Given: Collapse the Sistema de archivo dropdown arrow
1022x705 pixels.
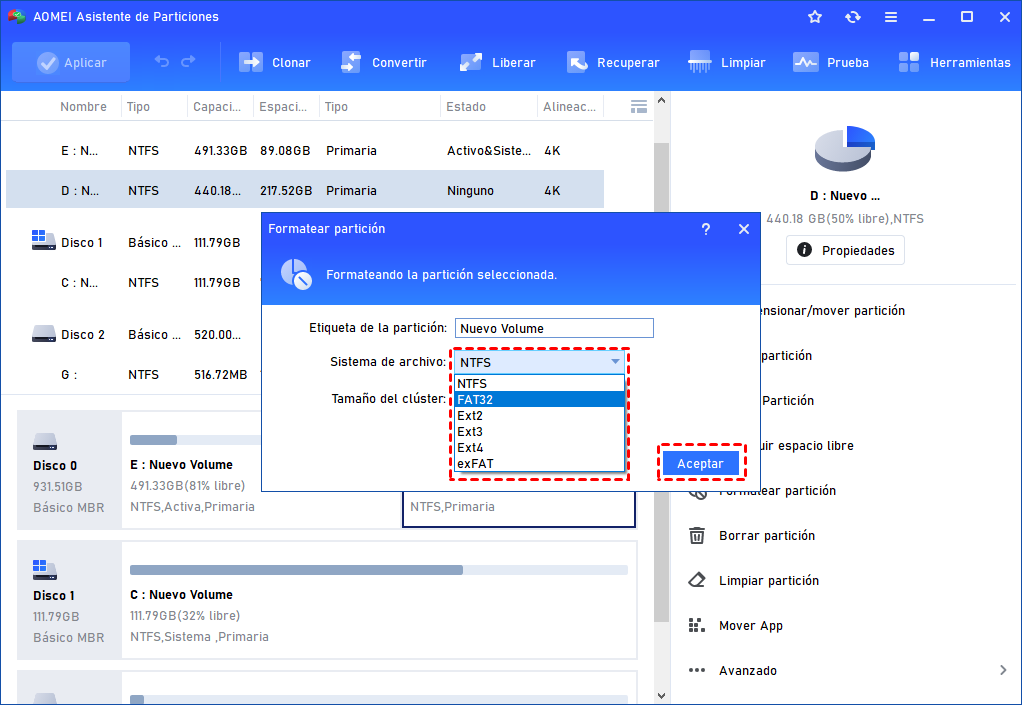Looking at the screenshot, I should pyautogui.click(x=615, y=362).
